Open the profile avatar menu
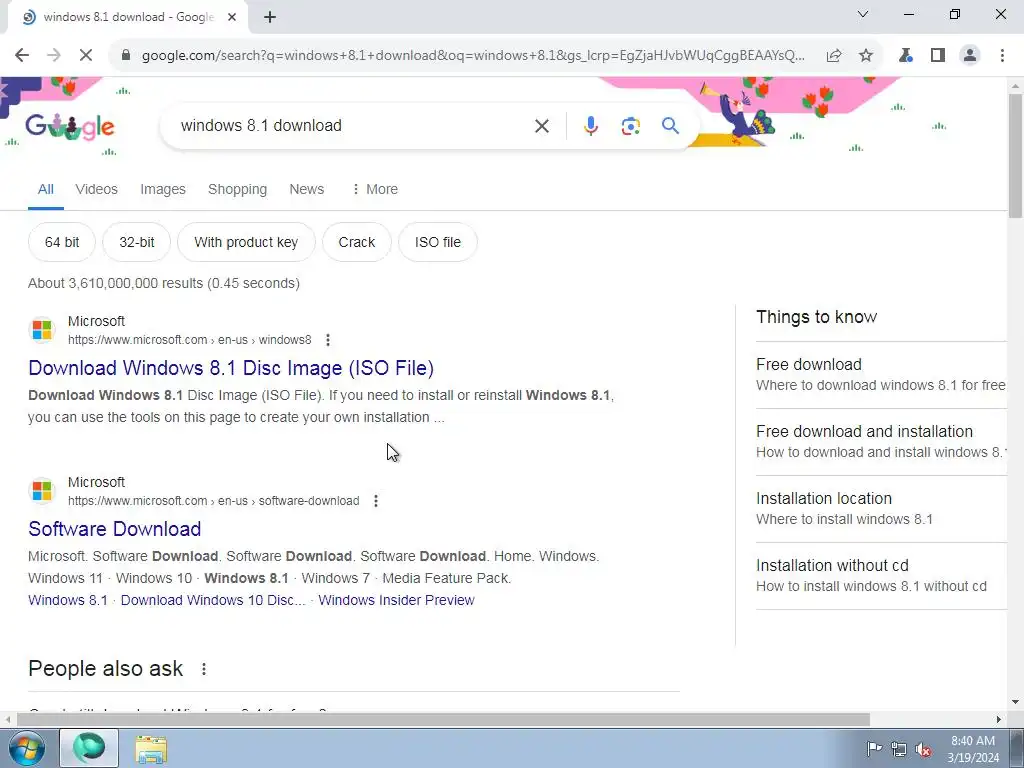 [970, 56]
